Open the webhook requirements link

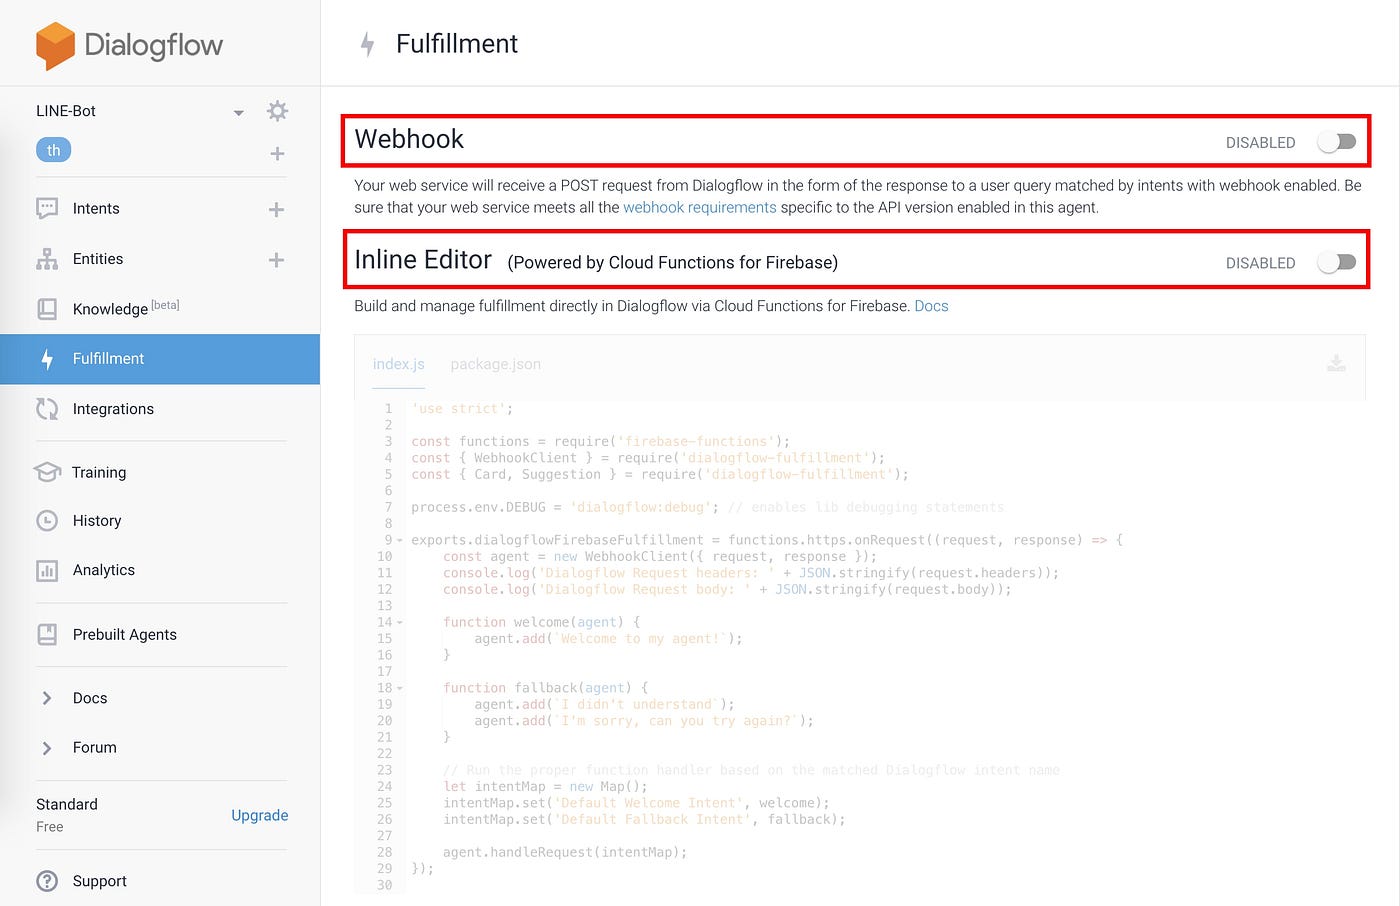(699, 207)
